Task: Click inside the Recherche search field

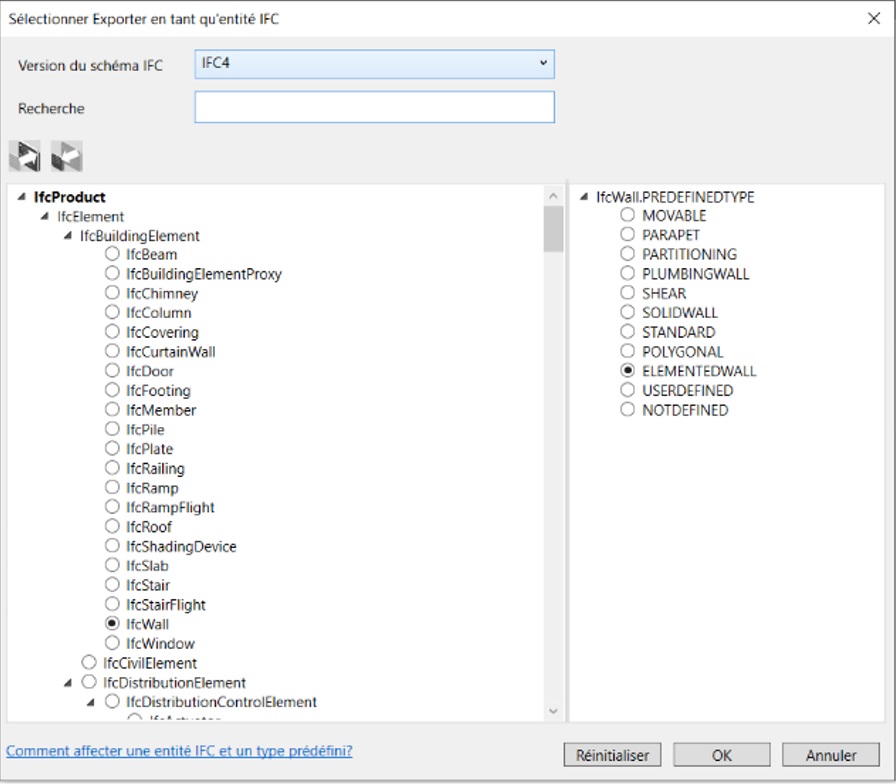Action: [374, 108]
